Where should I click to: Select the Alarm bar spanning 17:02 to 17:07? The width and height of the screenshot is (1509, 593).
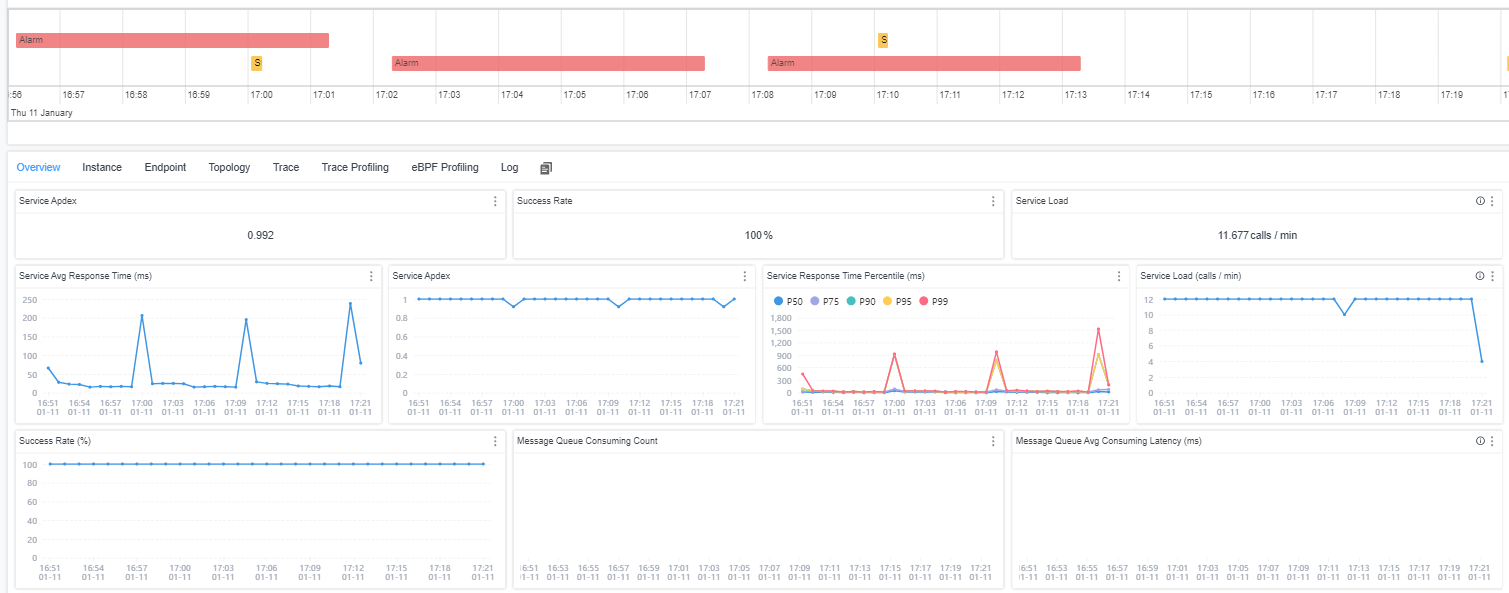(548, 63)
